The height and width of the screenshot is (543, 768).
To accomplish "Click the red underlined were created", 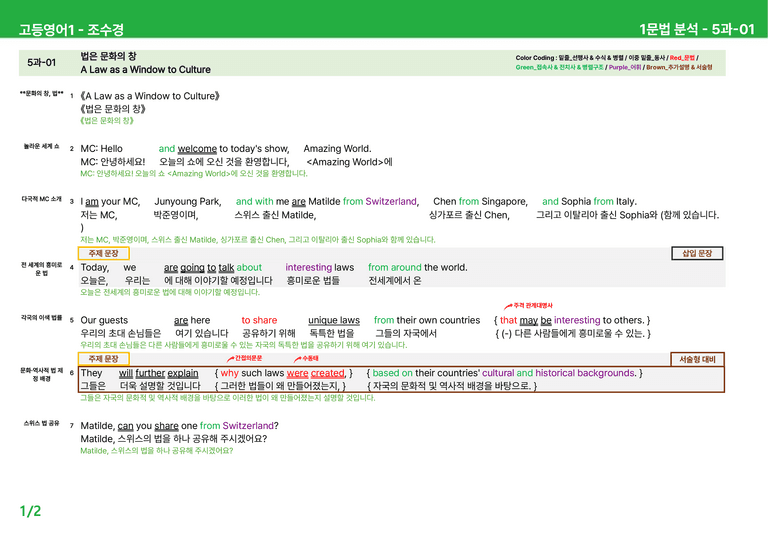I will click(315, 373).
